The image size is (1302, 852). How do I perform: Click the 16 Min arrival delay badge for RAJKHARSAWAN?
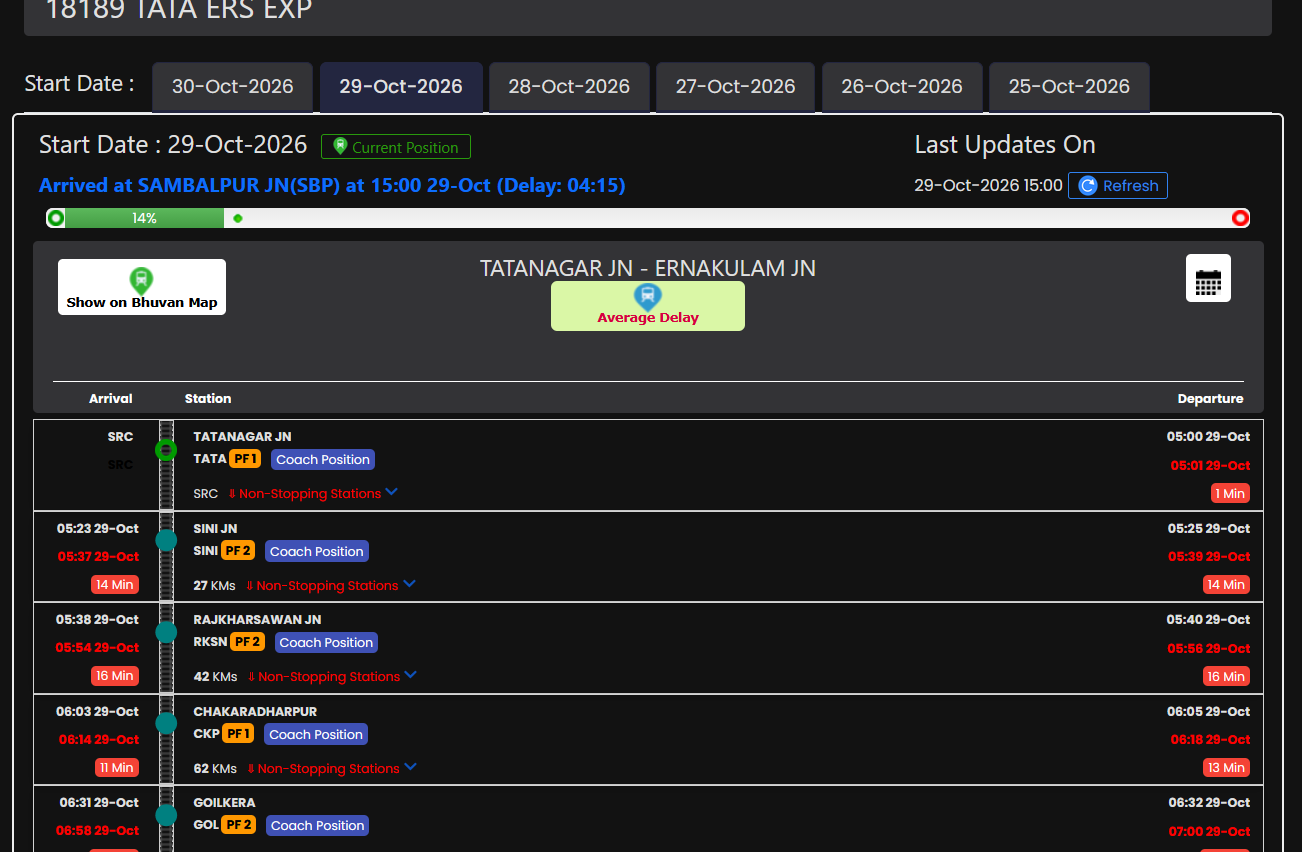115,676
